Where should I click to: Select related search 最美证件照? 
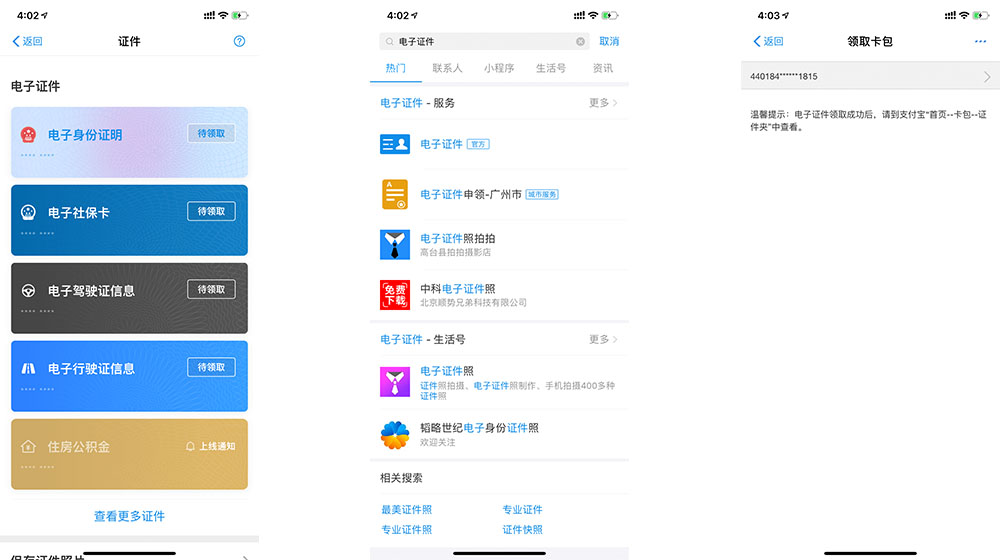pos(406,510)
